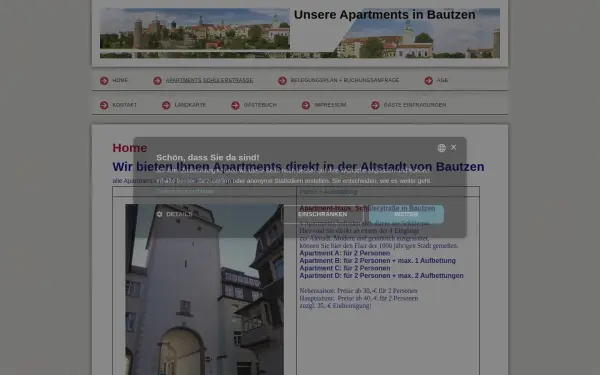This screenshot has width=600, height=375.
Task: Click the 'Wir bieten Ihnen Apartments' headline
Action: tap(298, 167)
